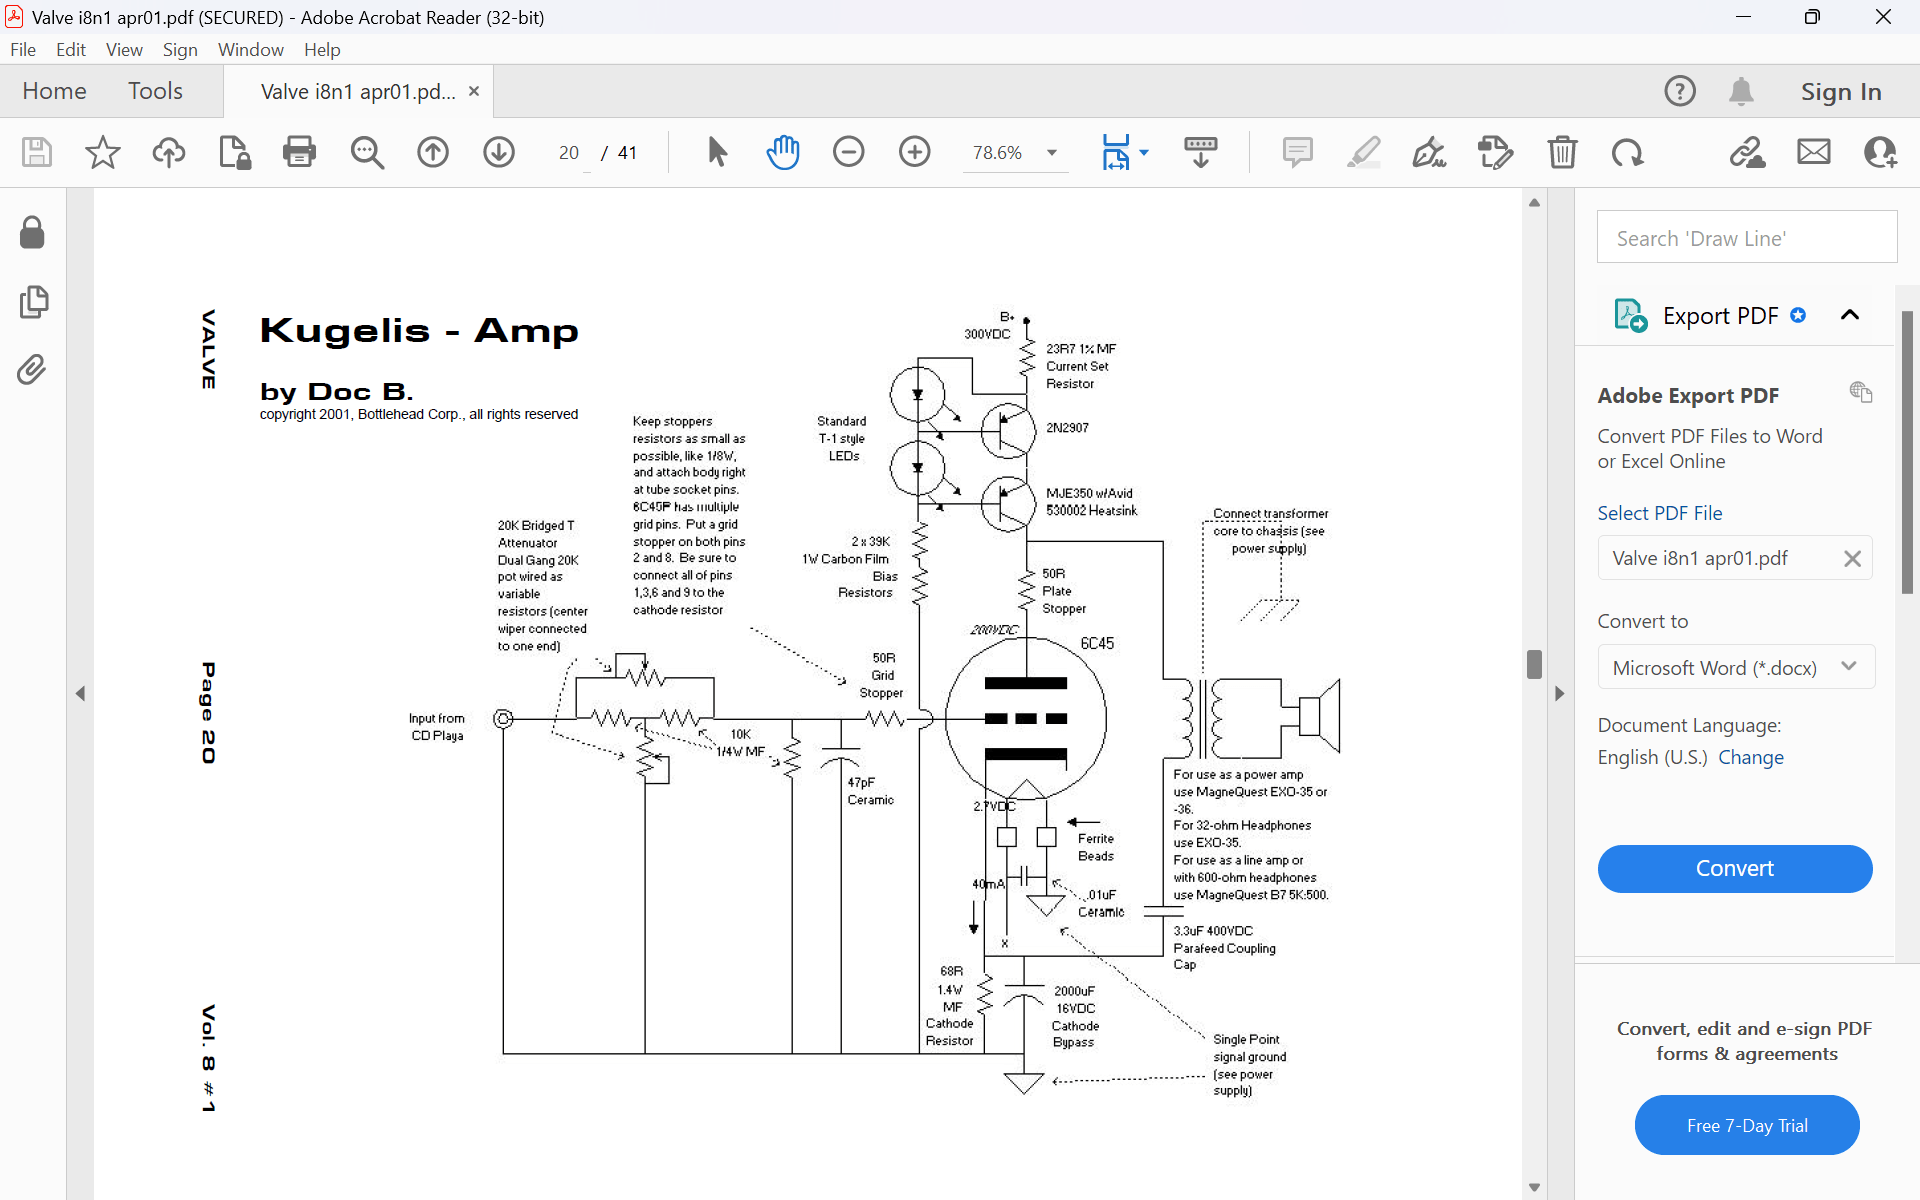Viewport: 1920px width, 1200px height.
Task: Close the Valve i8n1 apr01.pdf tab
Action: pos(474,91)
